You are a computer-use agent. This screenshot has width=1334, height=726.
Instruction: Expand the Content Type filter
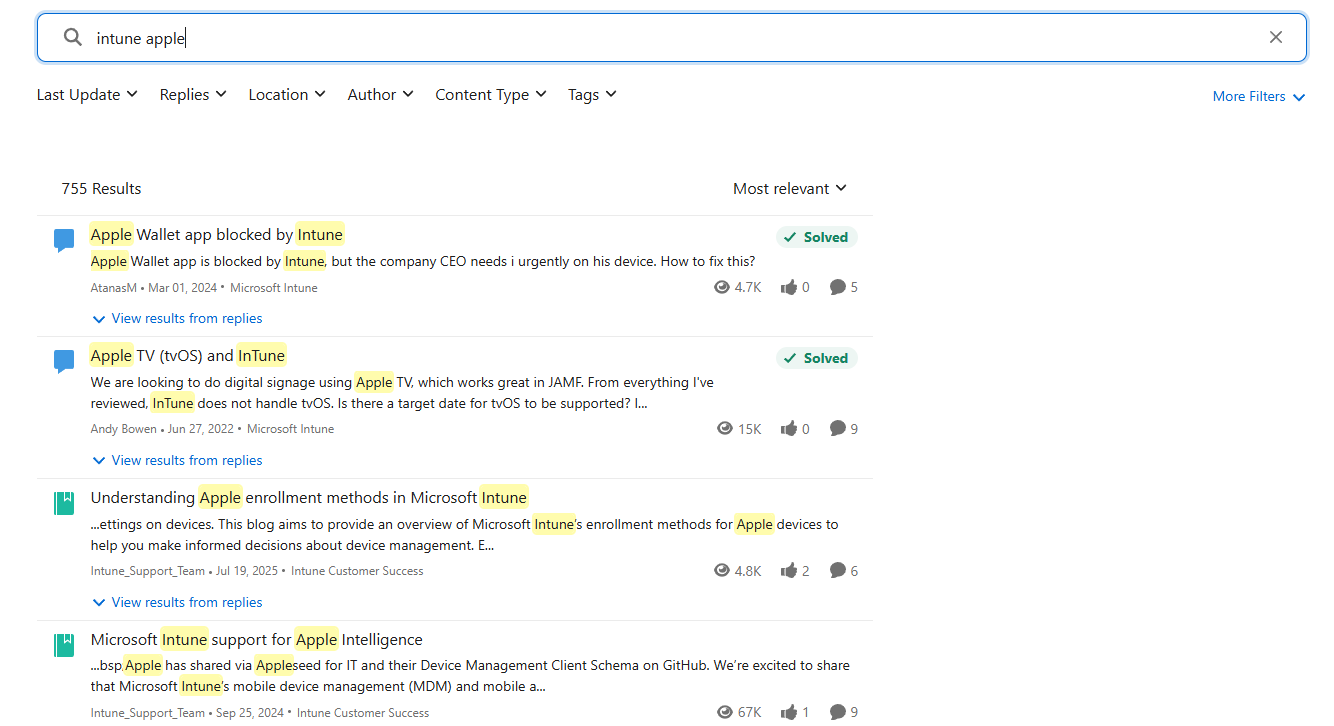pyautogui.click(x=490, y=95)
